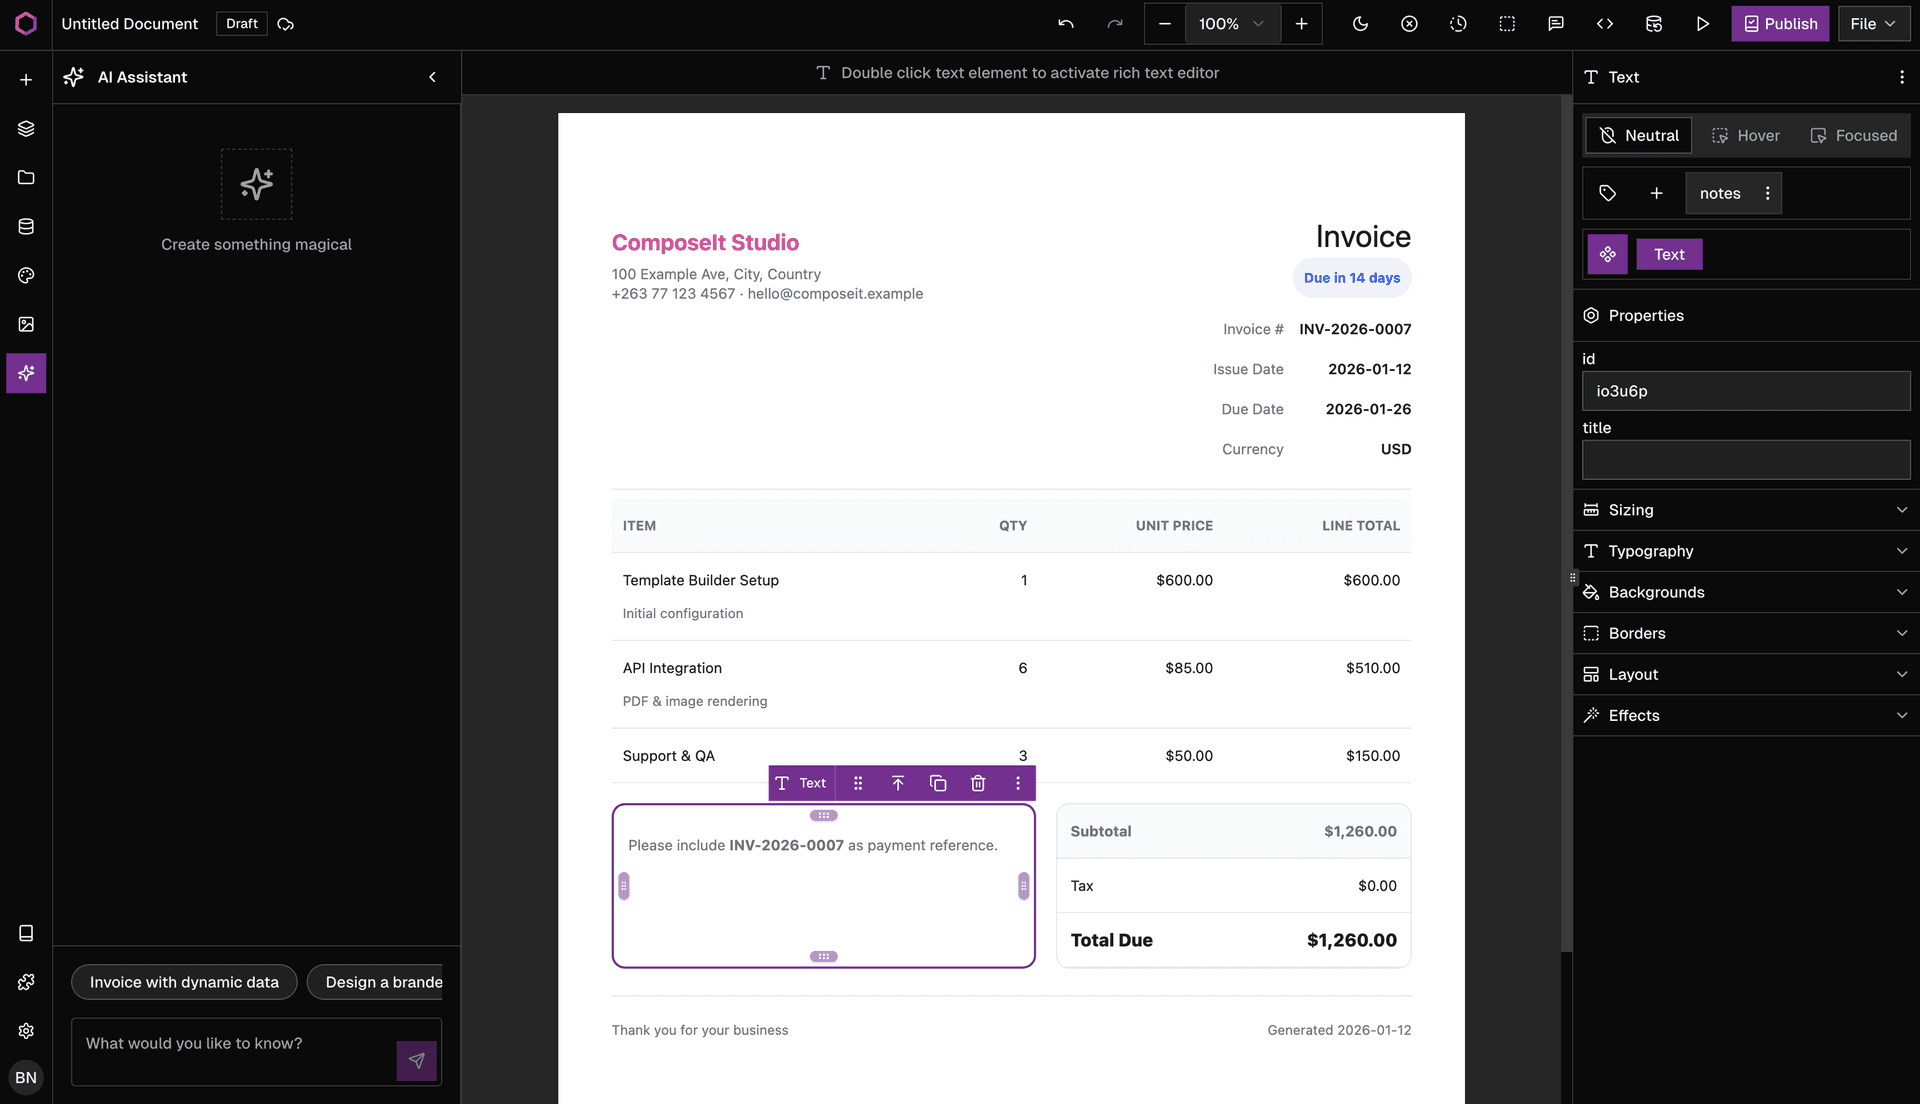The width and height of the screenshot is (1920, 1104).
Task: Open the image assets panel from the sidebar
Action: coord(25,323)
